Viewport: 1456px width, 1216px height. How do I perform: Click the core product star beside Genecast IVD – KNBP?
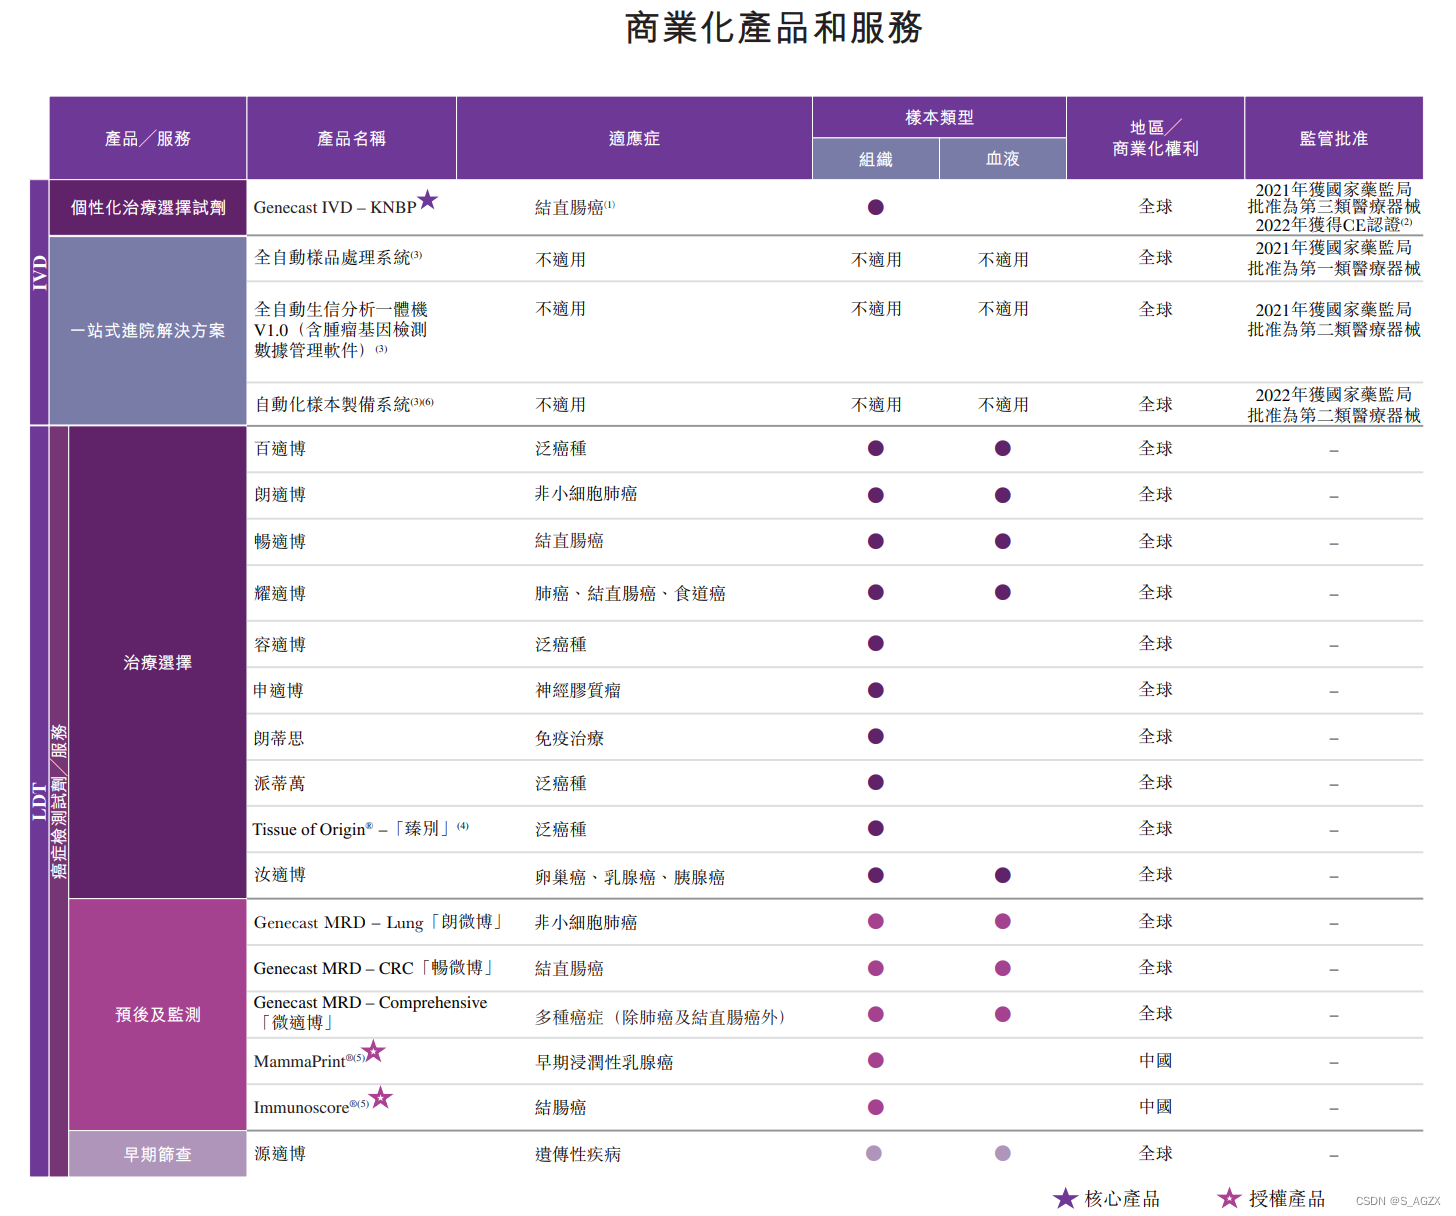428,200
